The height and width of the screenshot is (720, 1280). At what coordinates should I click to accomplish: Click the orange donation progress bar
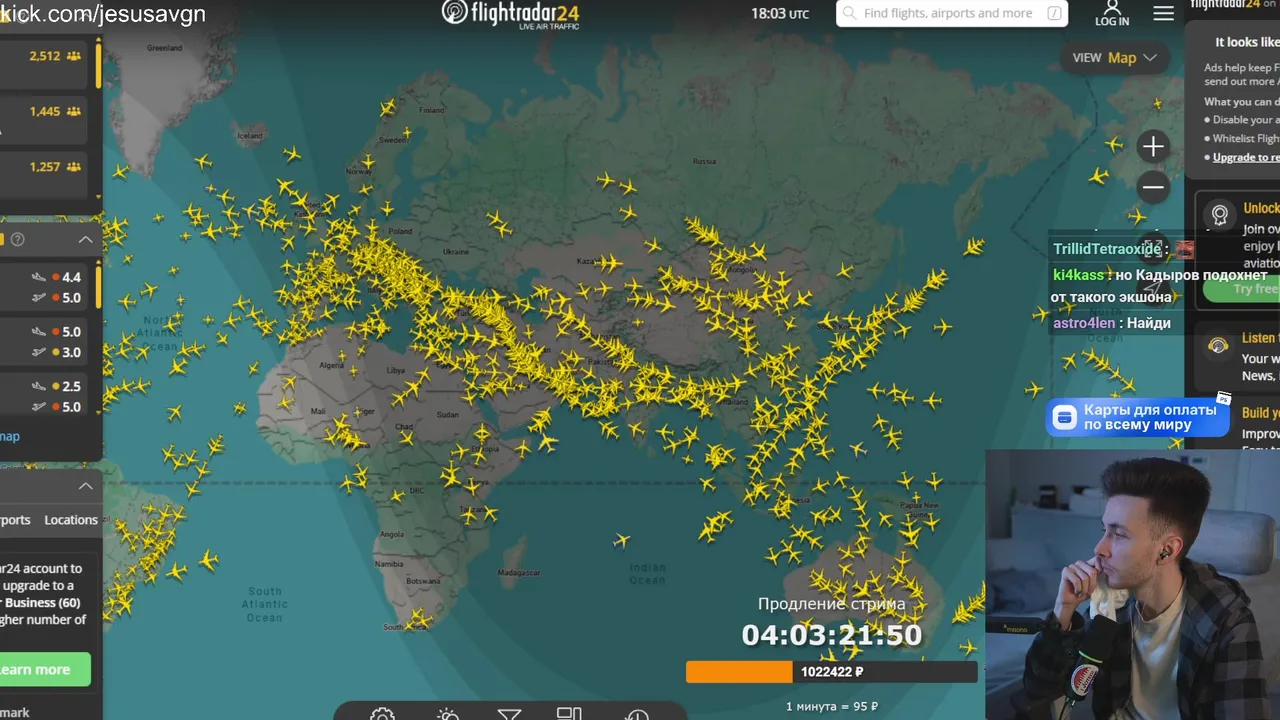[x=739, y=672]
